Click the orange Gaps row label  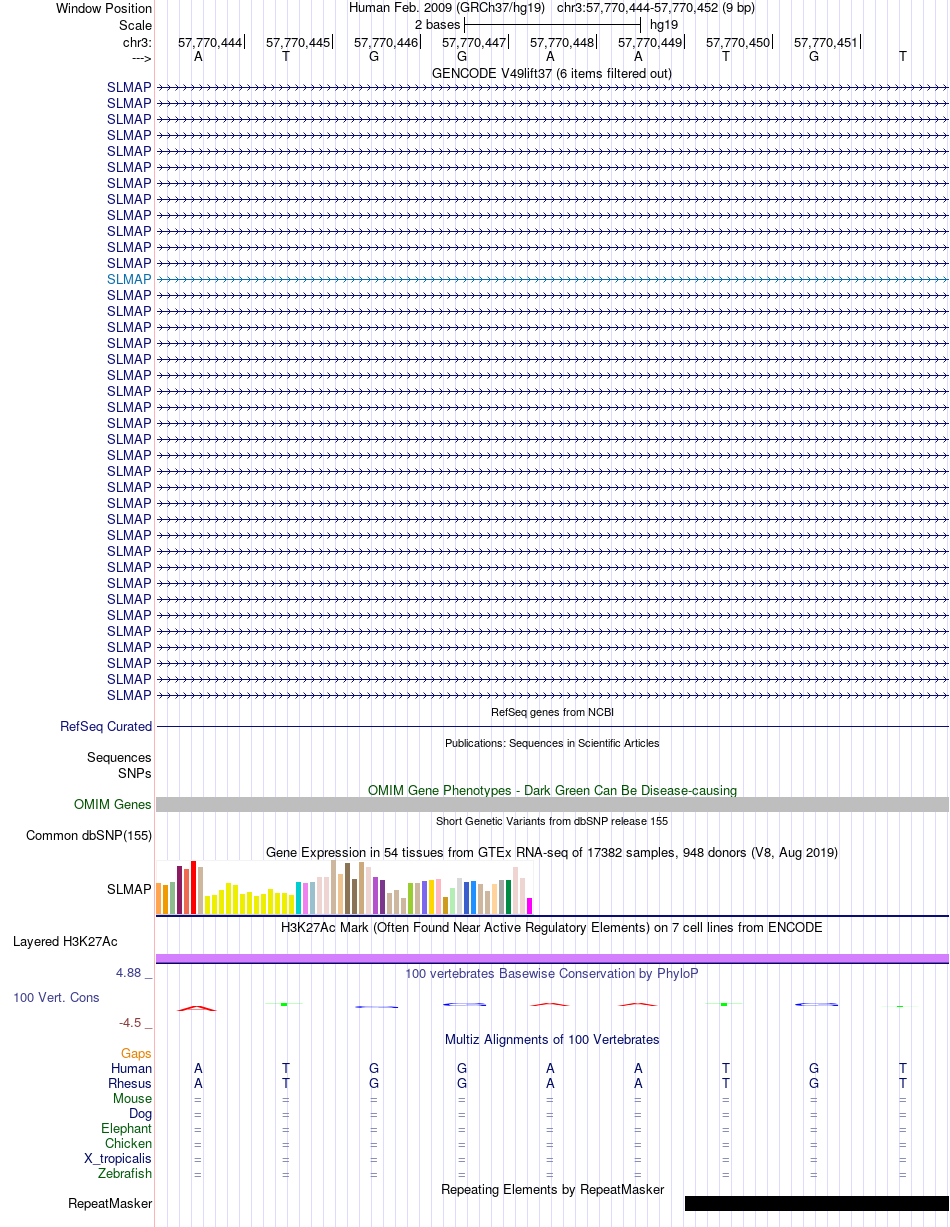(136, 1053)
